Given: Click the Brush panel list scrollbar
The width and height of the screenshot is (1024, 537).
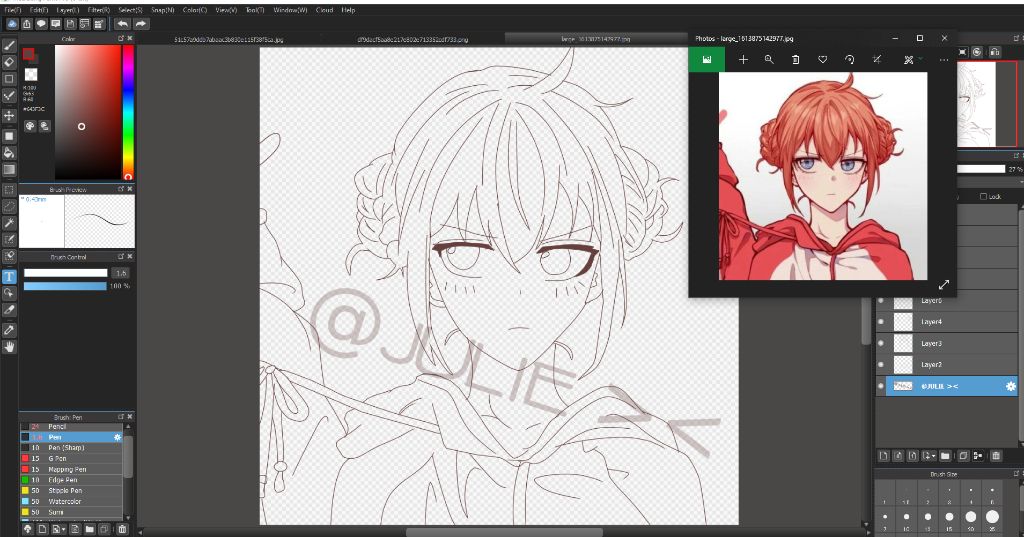Looking at the screenshot, I should (x=128, y=457).
